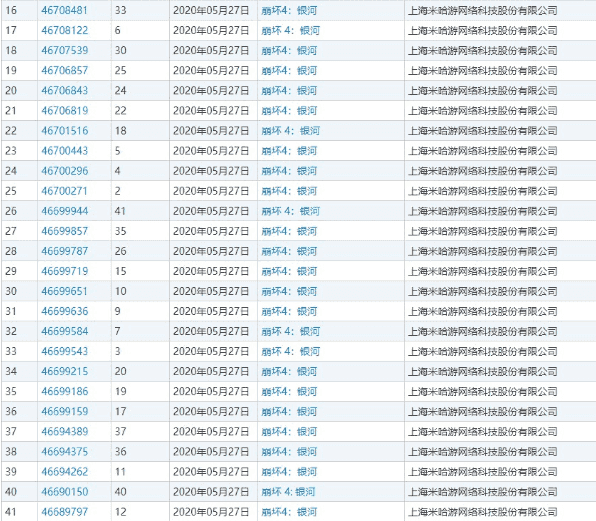Select date 2020年05月27日 in row 41

(211, 512)
